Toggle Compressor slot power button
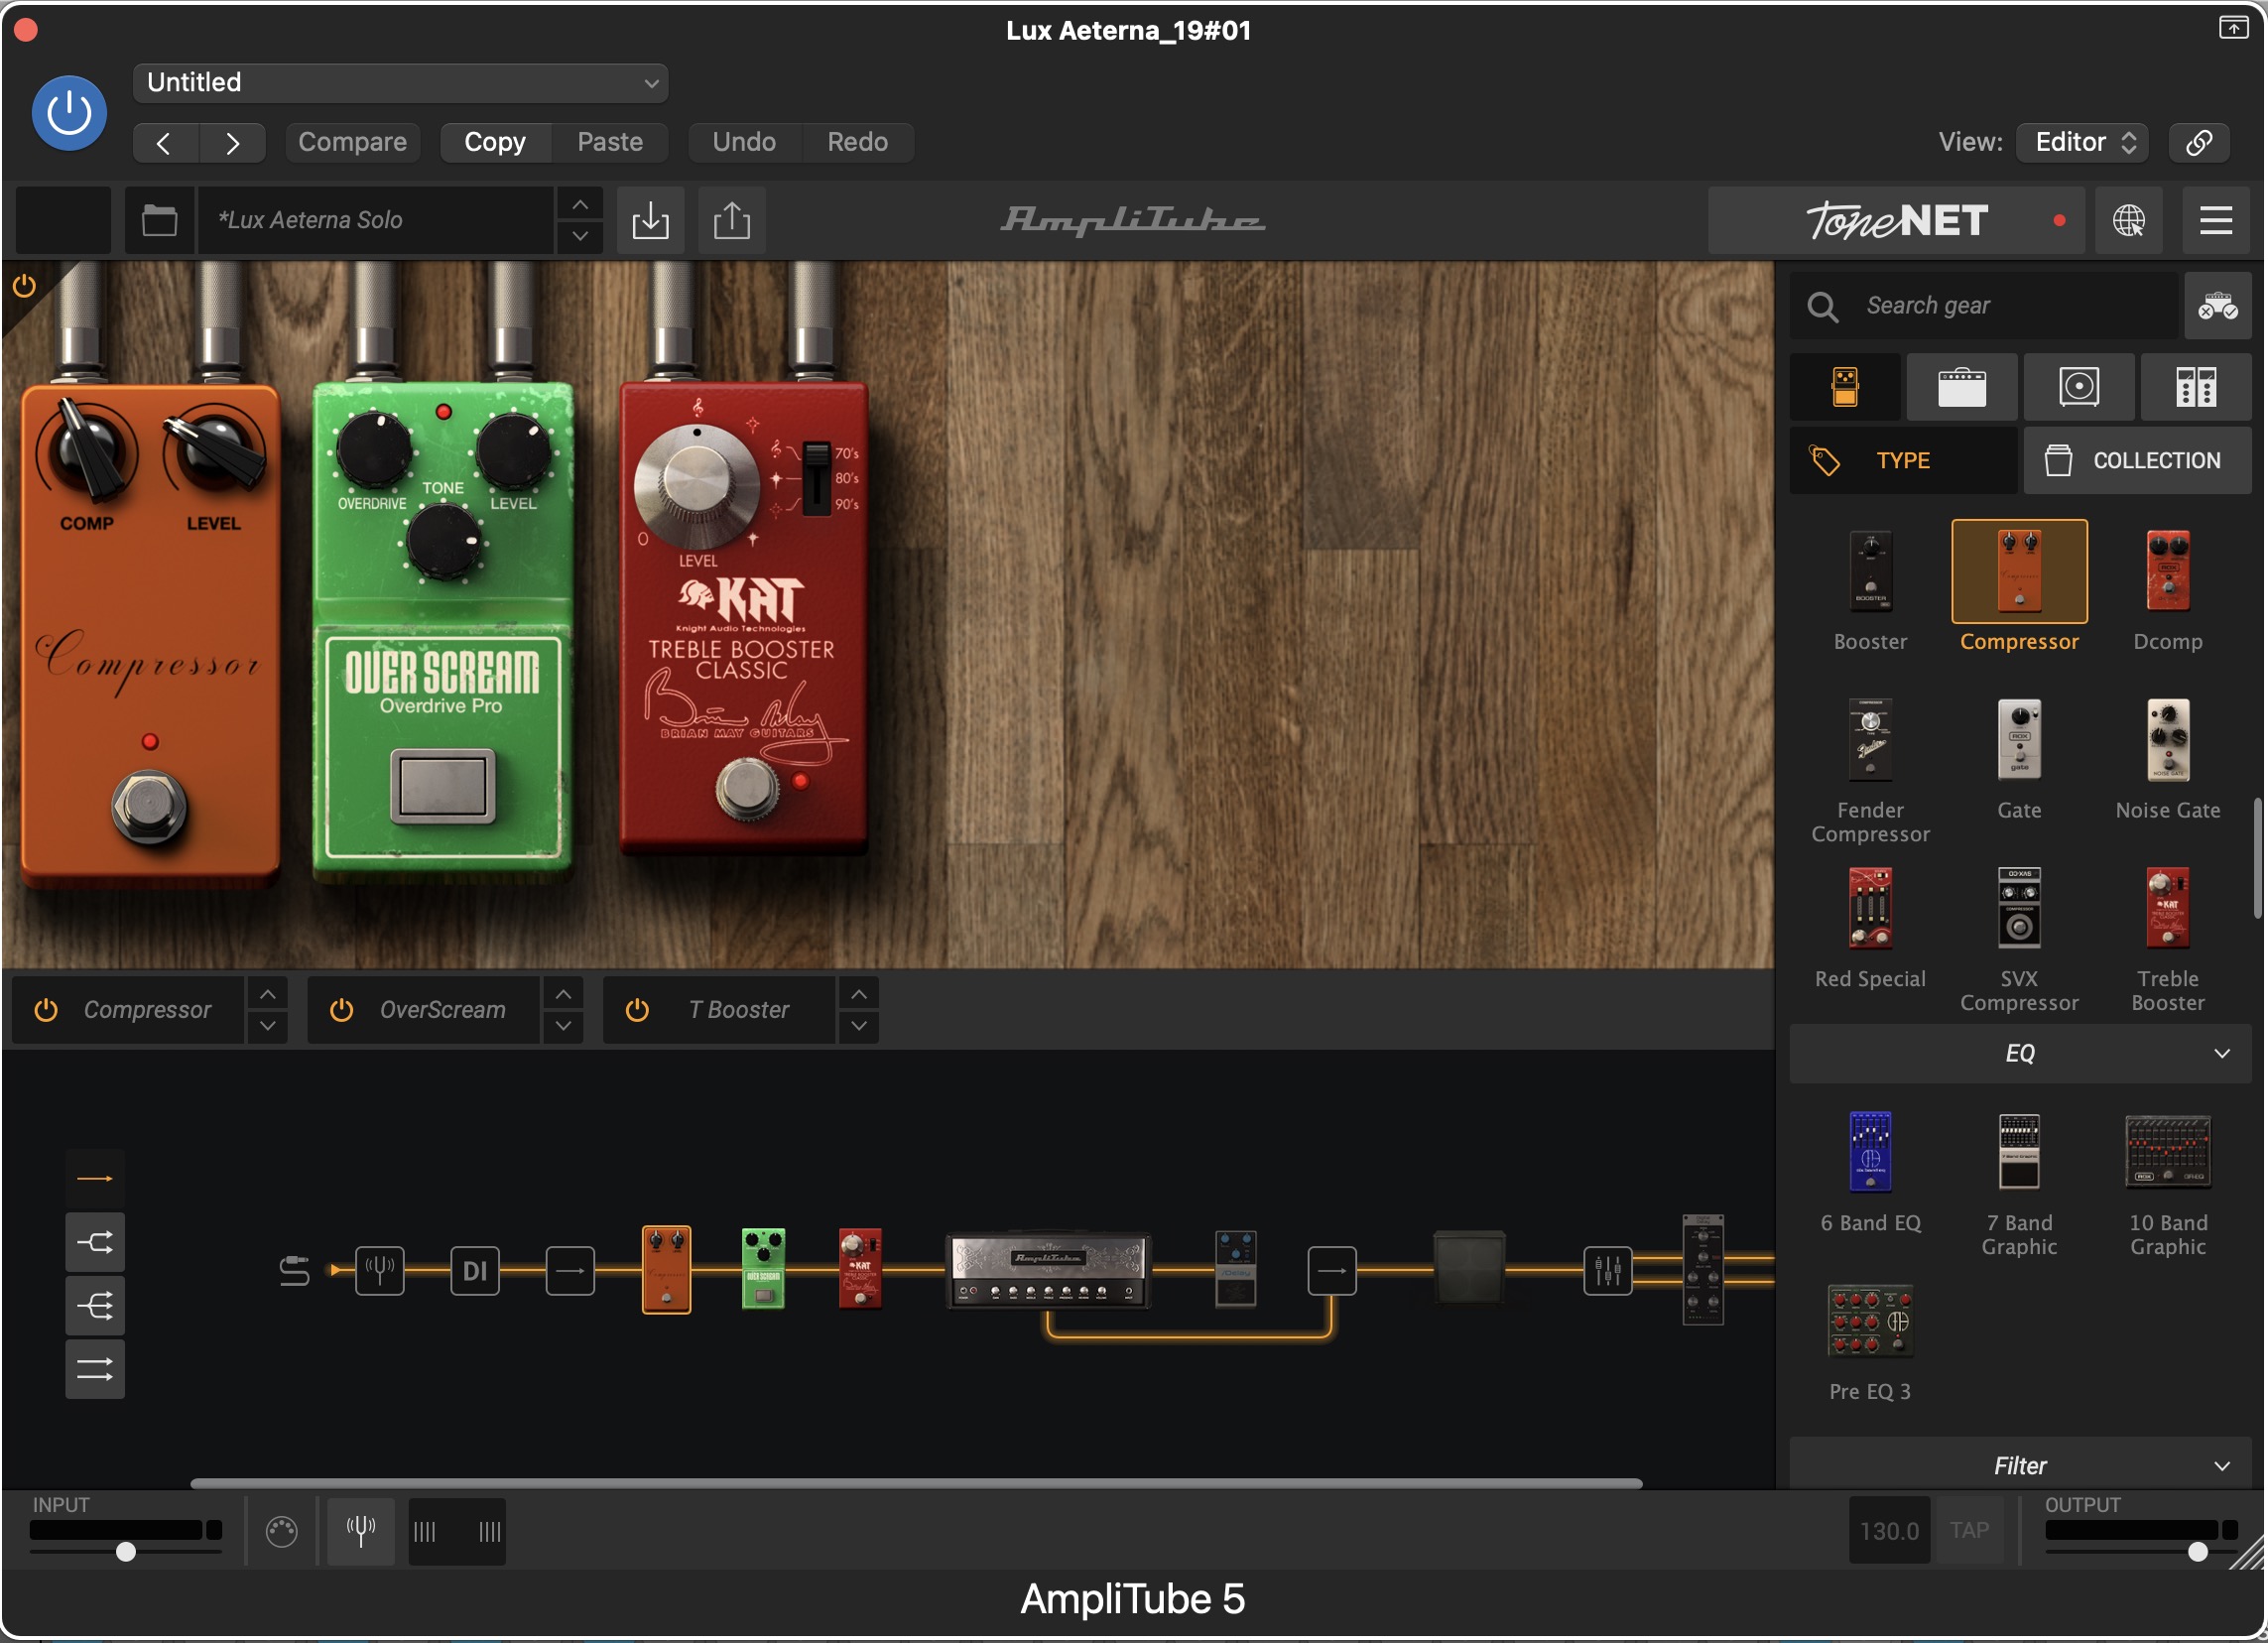Screen dimensions: 2268x1643 [x=46, y=1010]
